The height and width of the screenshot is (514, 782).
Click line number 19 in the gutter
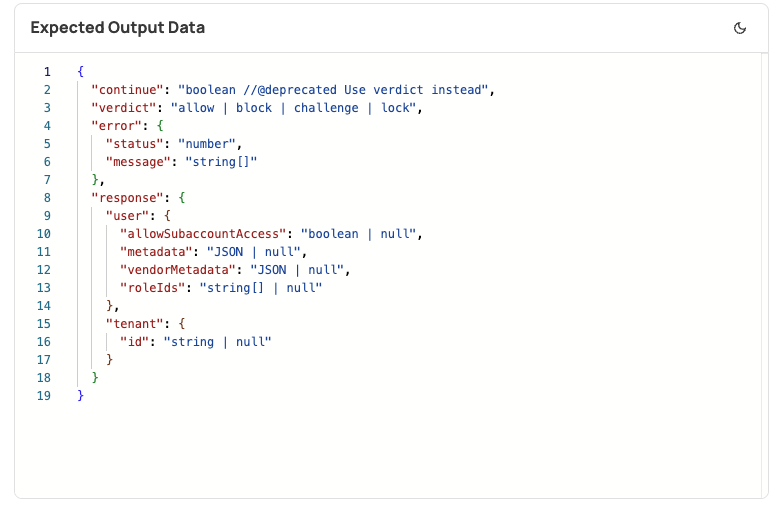(44, 396)
